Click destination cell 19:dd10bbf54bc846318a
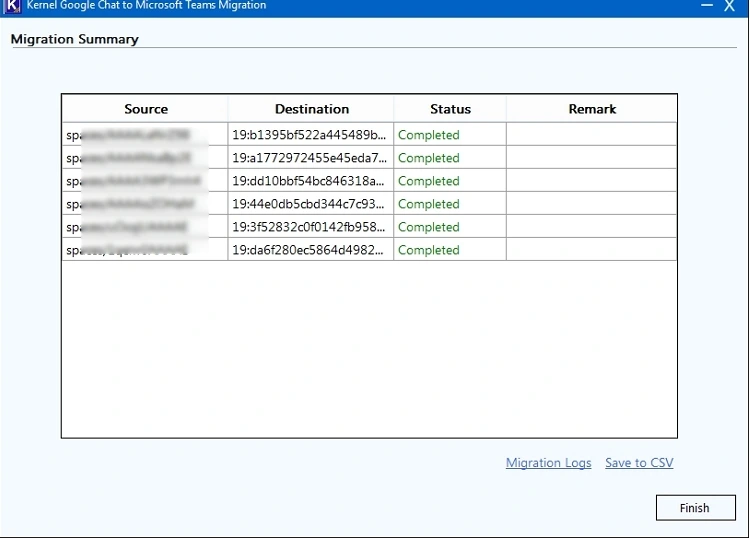 tap(309, 181)
